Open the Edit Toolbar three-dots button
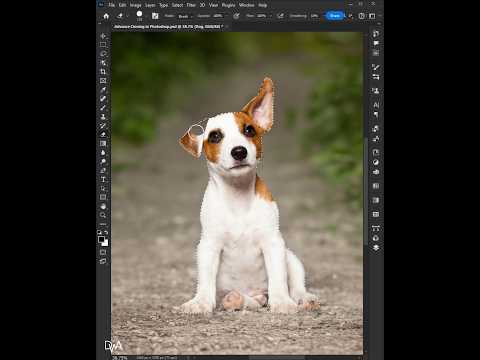Screen dimensions: 480x360 (x=103, y=224)
